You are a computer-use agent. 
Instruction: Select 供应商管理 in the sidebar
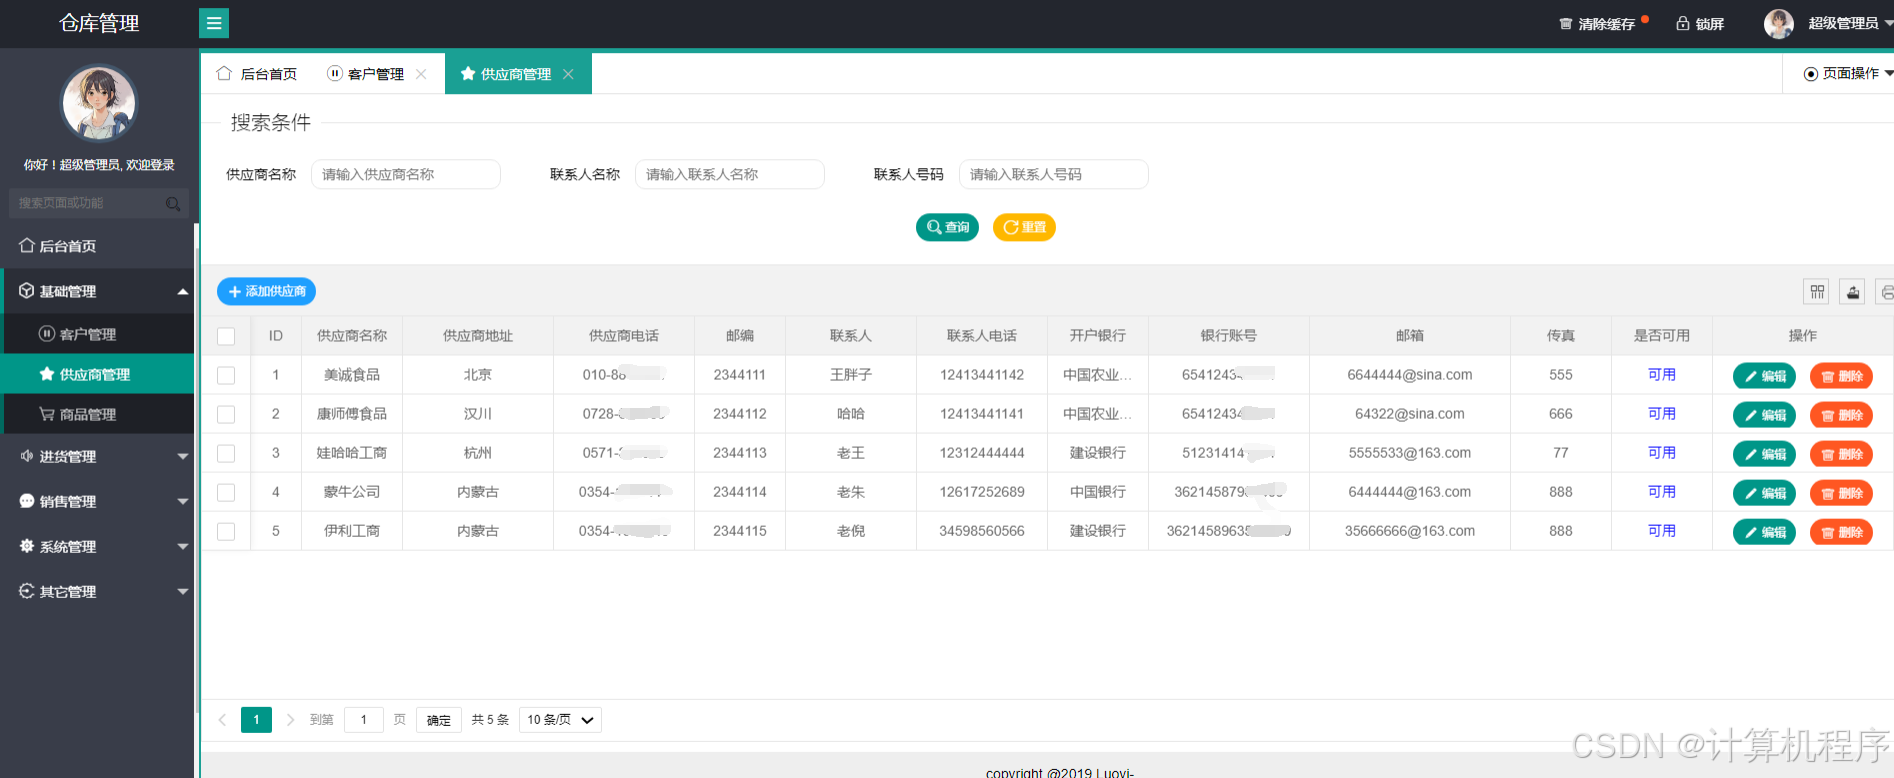(99, 374)
